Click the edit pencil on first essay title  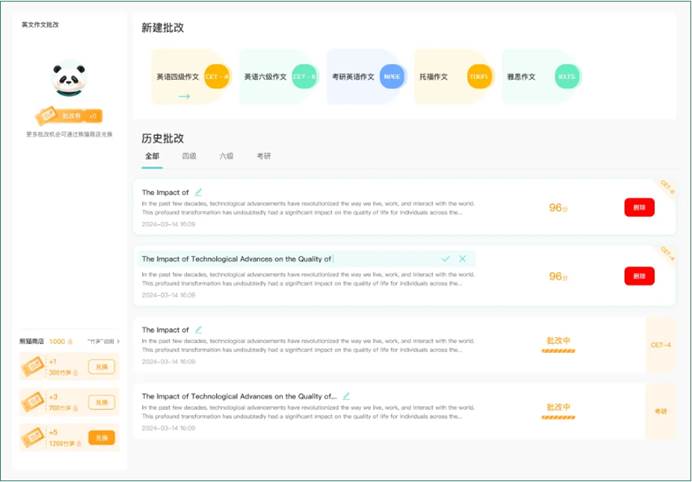coord(198,192)
